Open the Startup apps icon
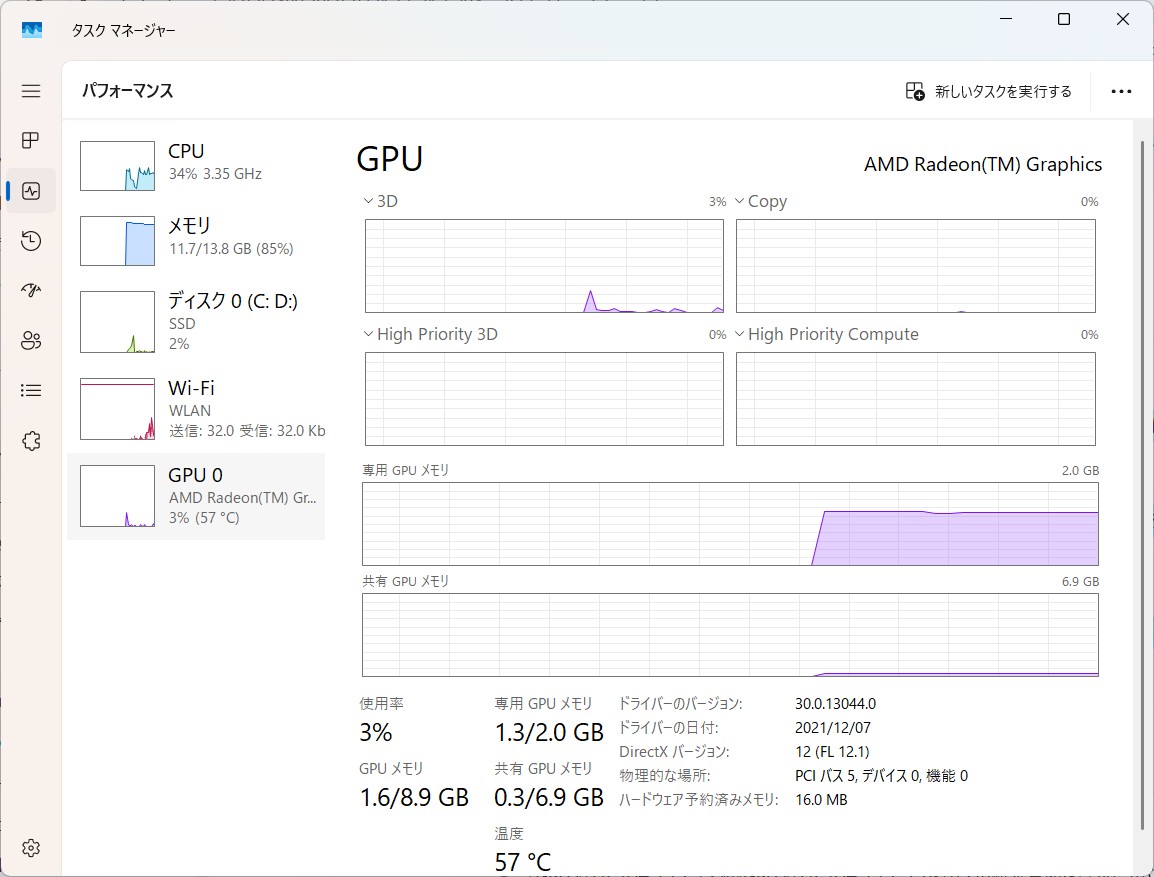Viewport: 1154px width, 877px height. tap(31, 291)
